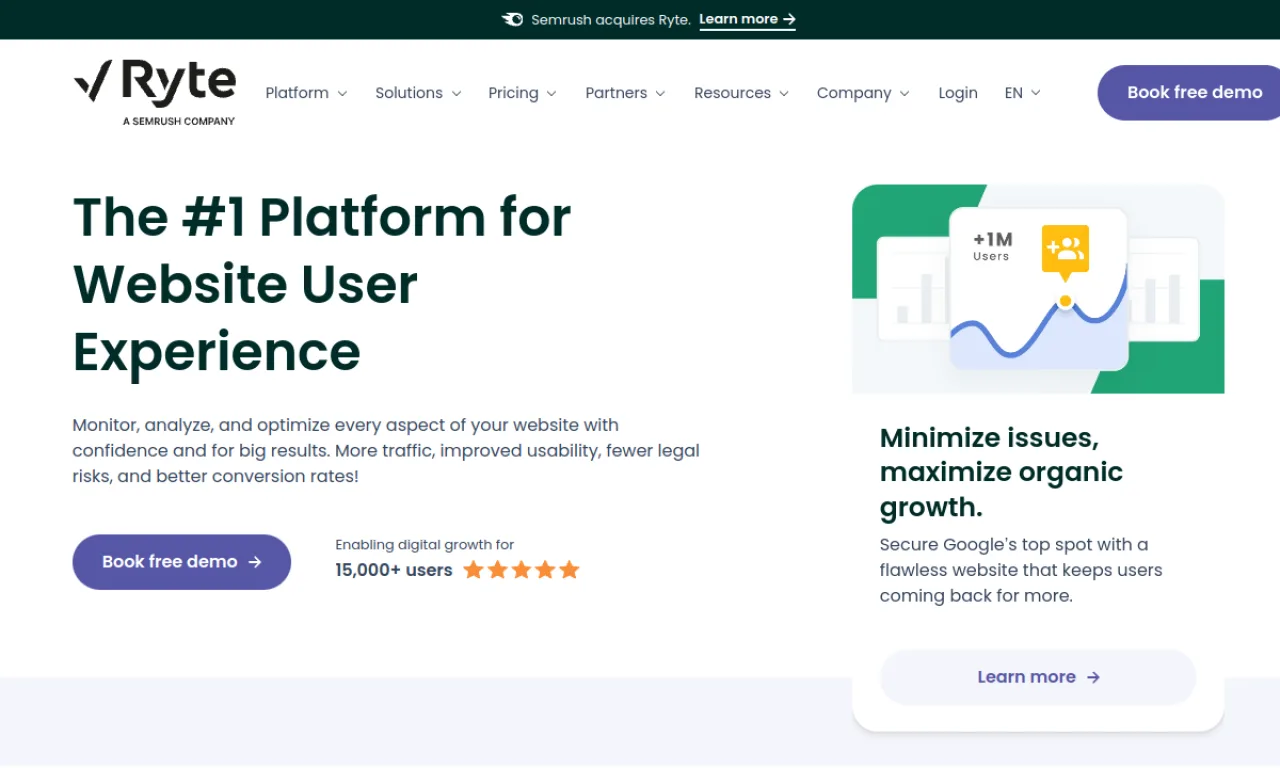Click the yellow add-users icon in illustration
Viewport: 1280px width, 768px height.
(1065, 249)
